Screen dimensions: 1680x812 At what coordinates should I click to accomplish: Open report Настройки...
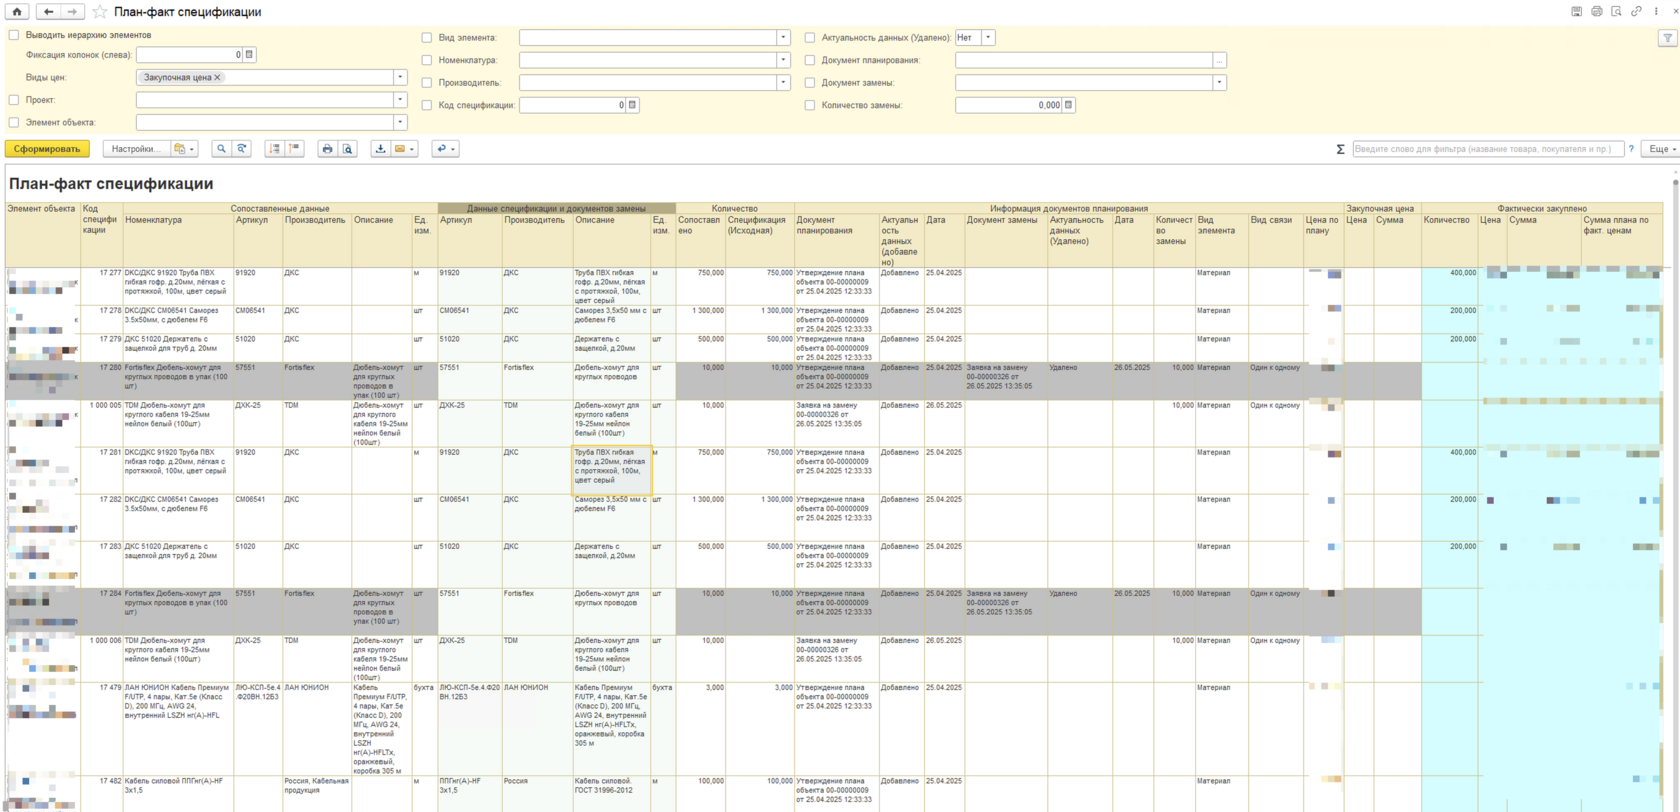[136, 149]
